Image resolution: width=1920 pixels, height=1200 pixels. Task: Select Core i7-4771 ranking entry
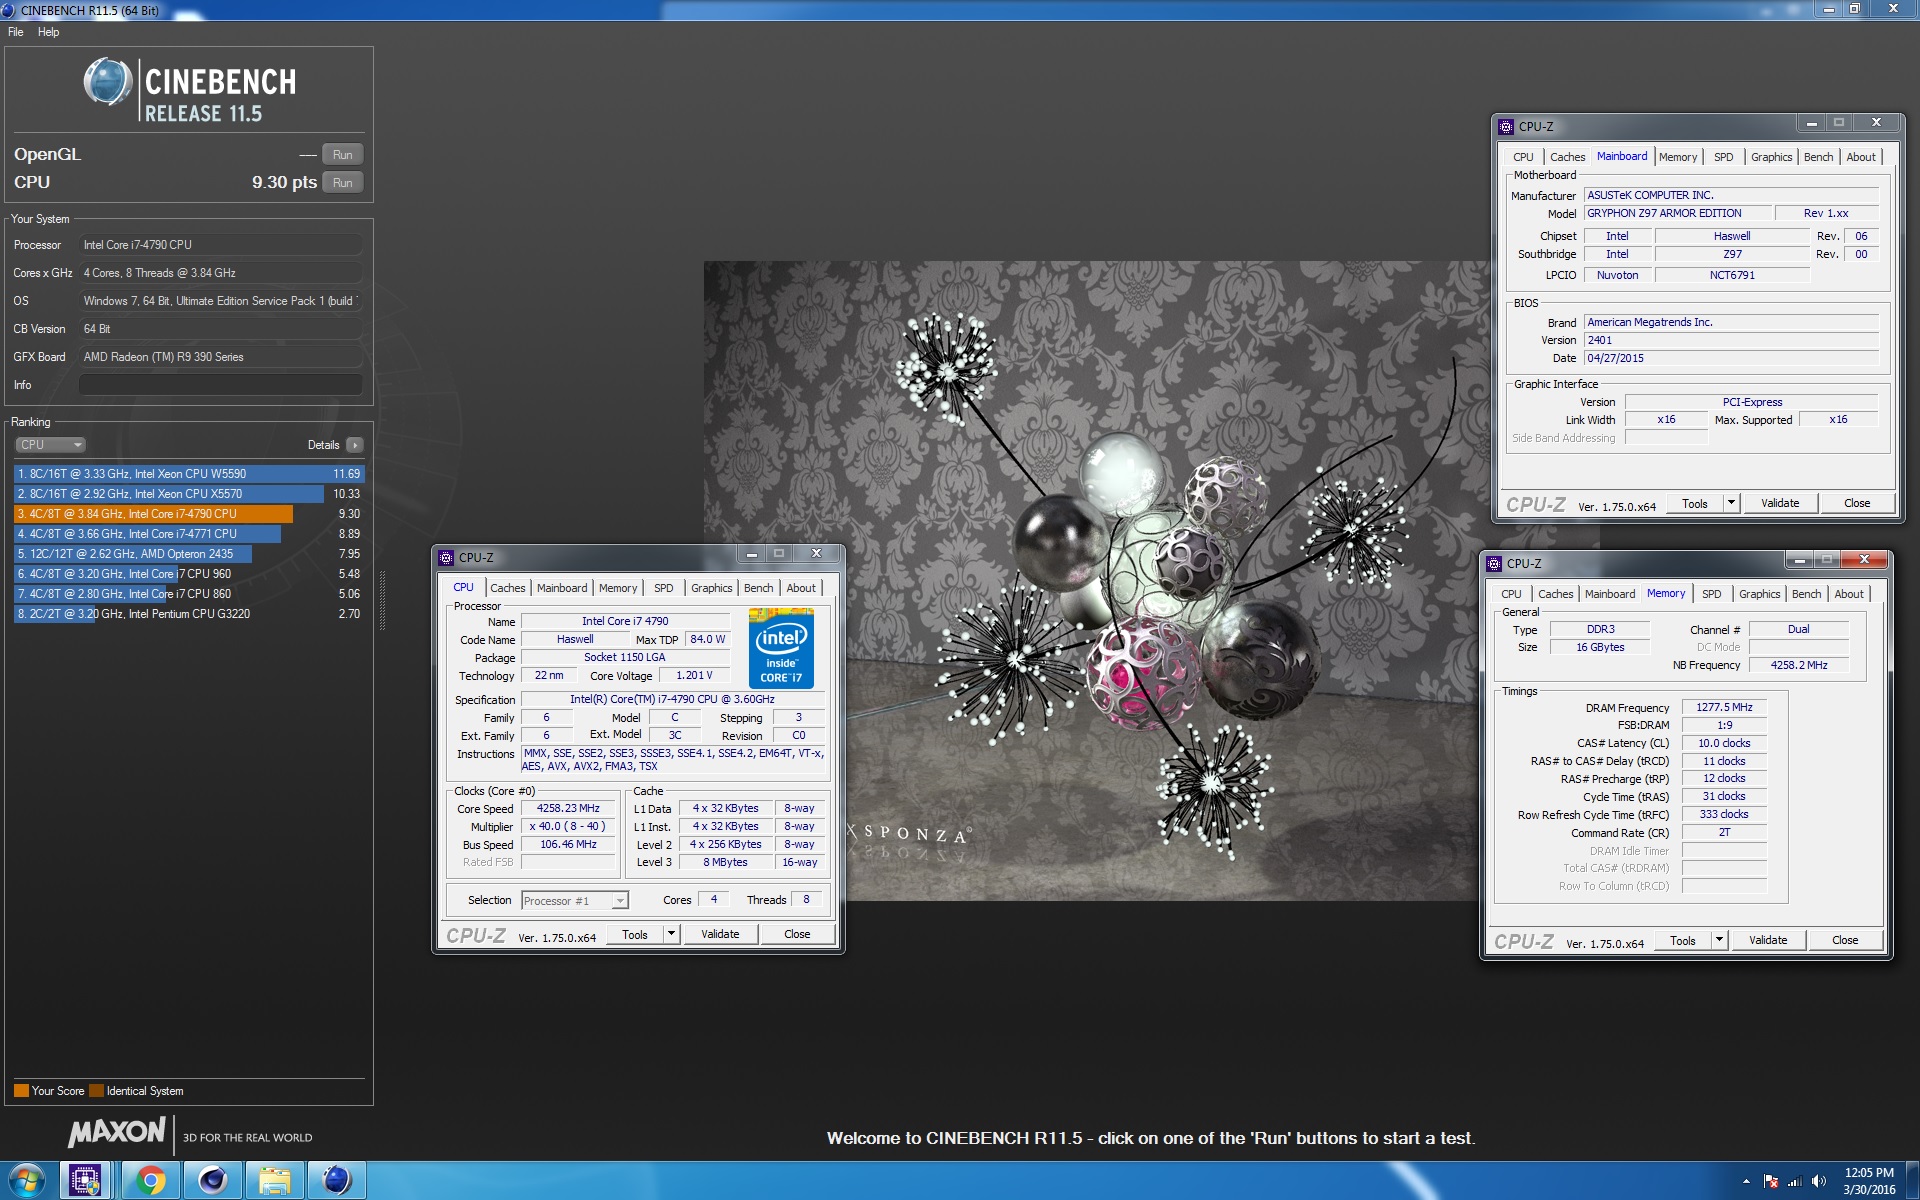(x=189, y=534)
